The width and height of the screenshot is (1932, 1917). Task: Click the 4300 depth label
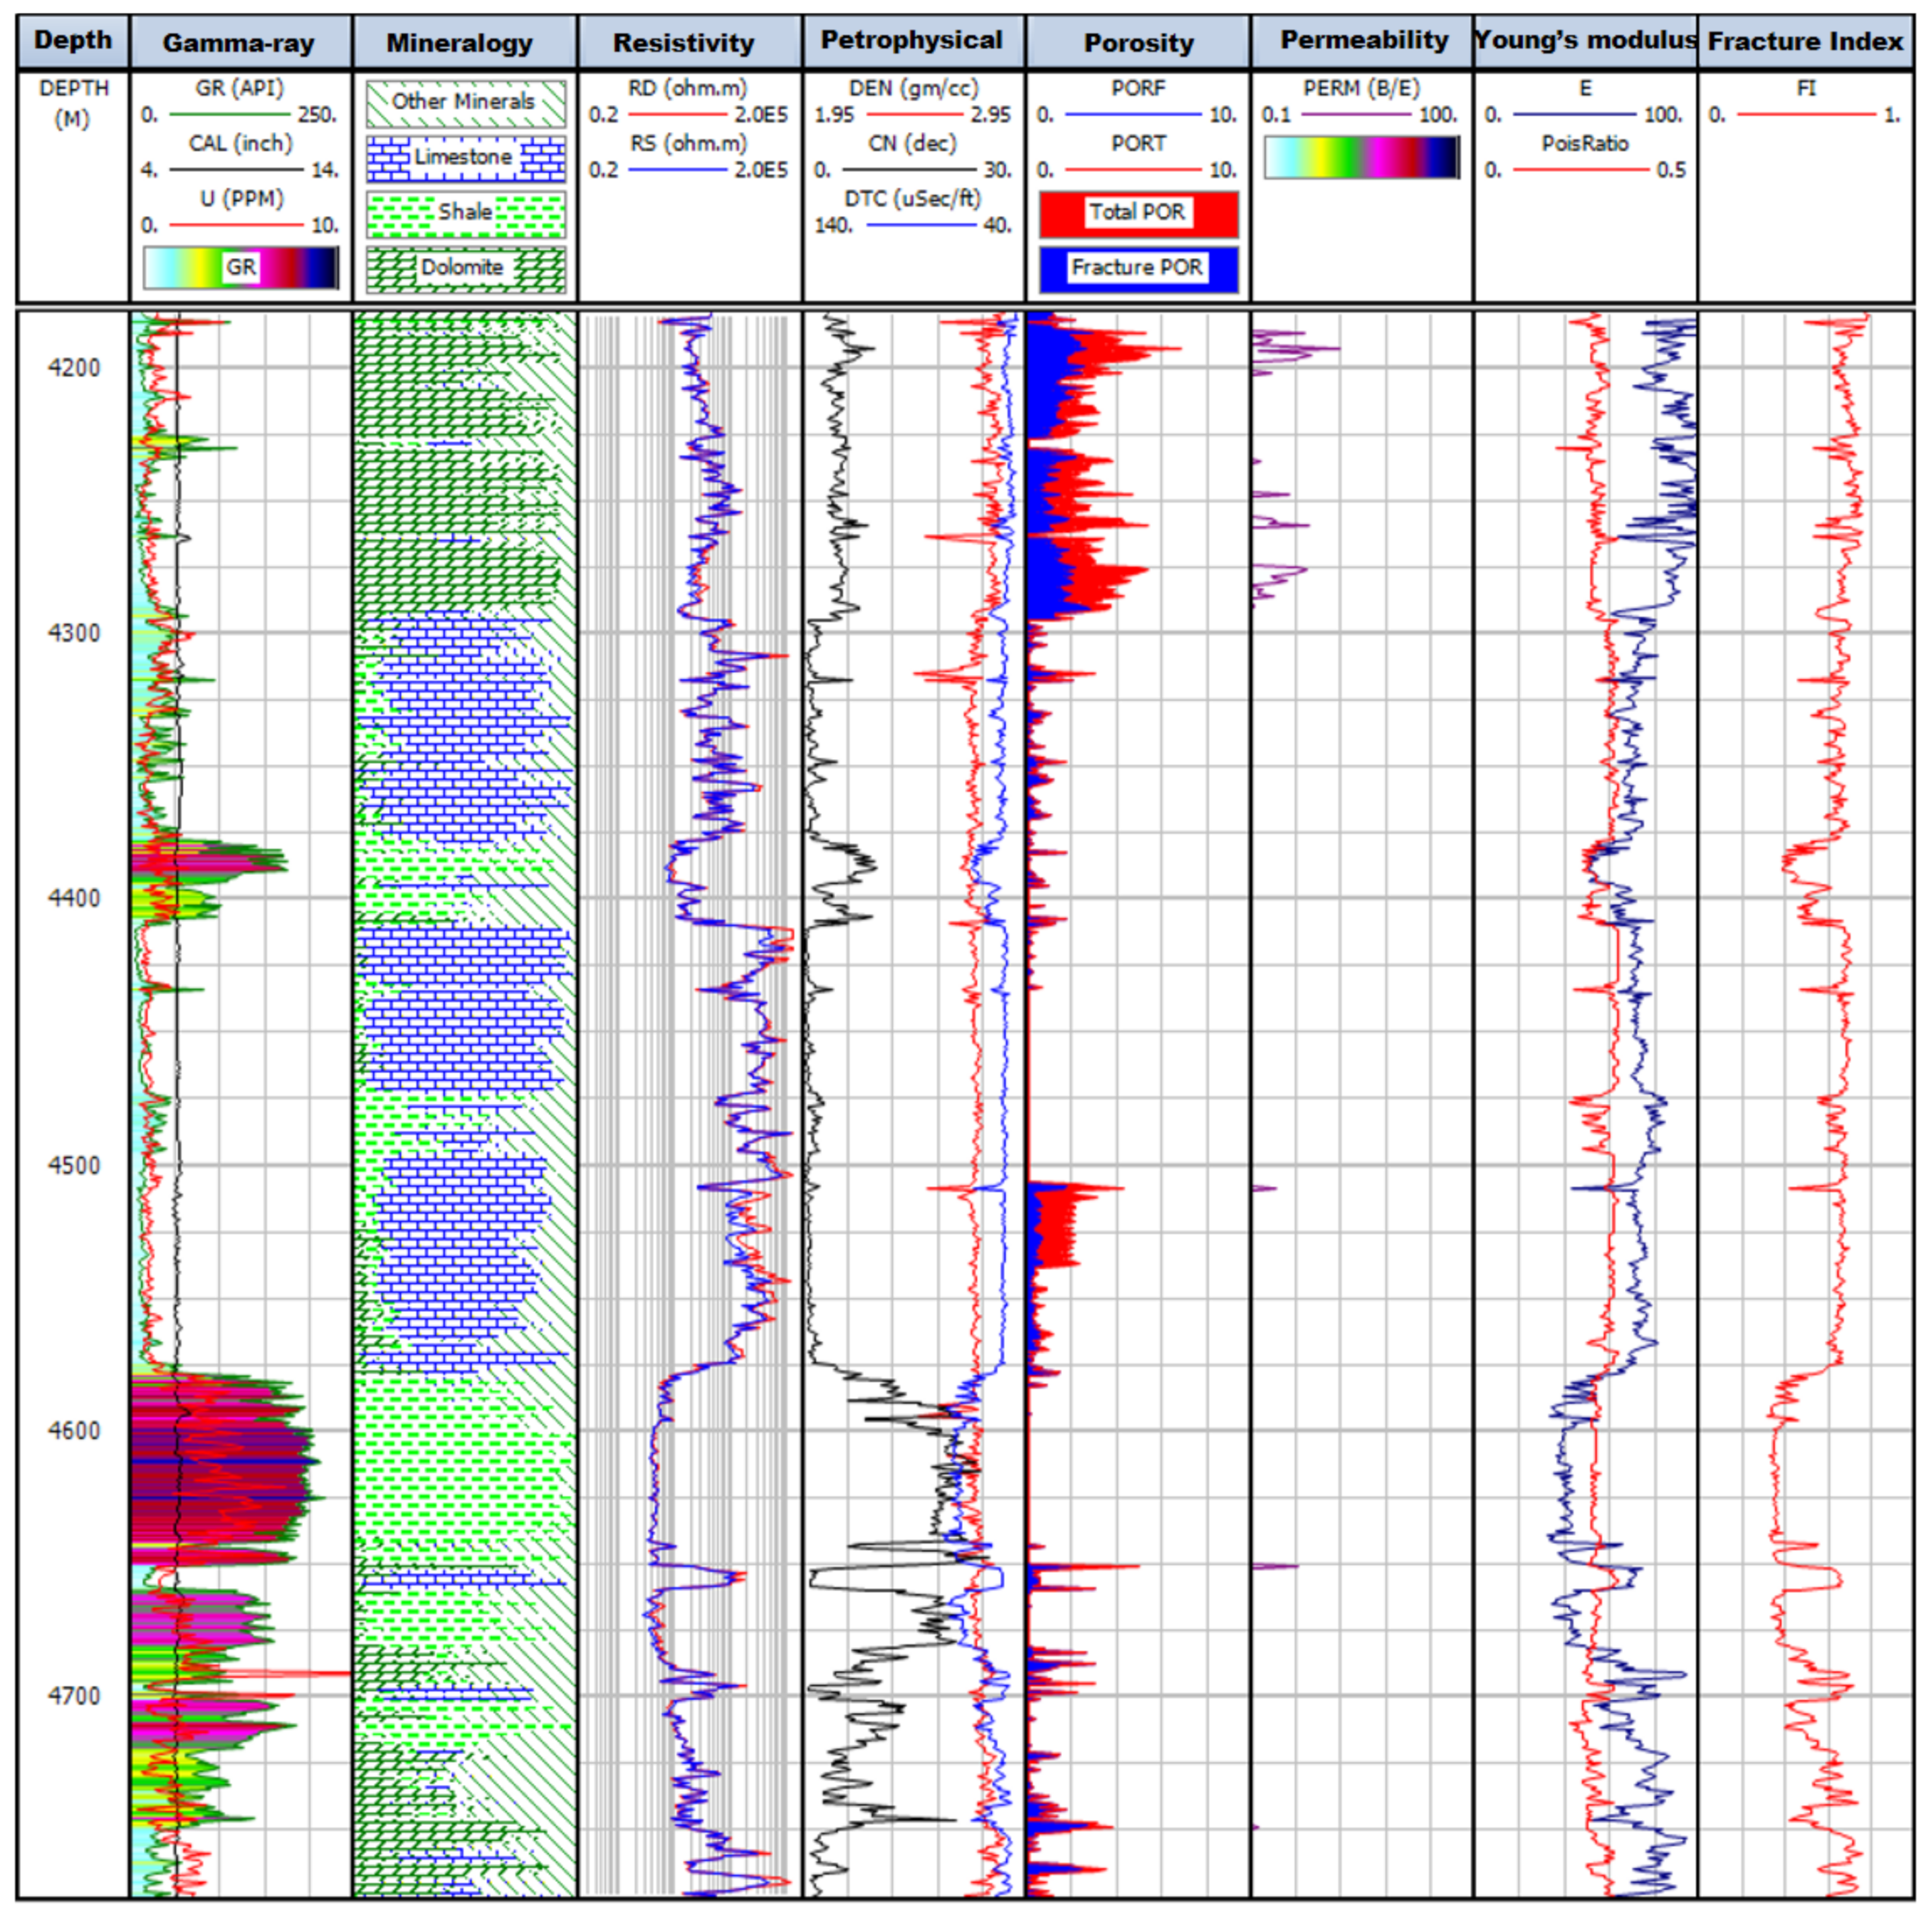point(74,633)
